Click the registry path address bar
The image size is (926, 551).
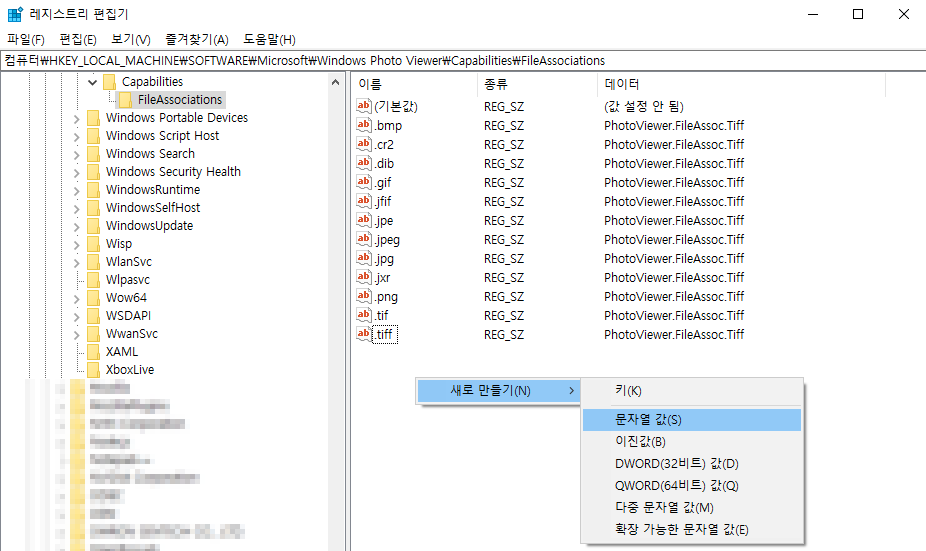coord(463,61)
